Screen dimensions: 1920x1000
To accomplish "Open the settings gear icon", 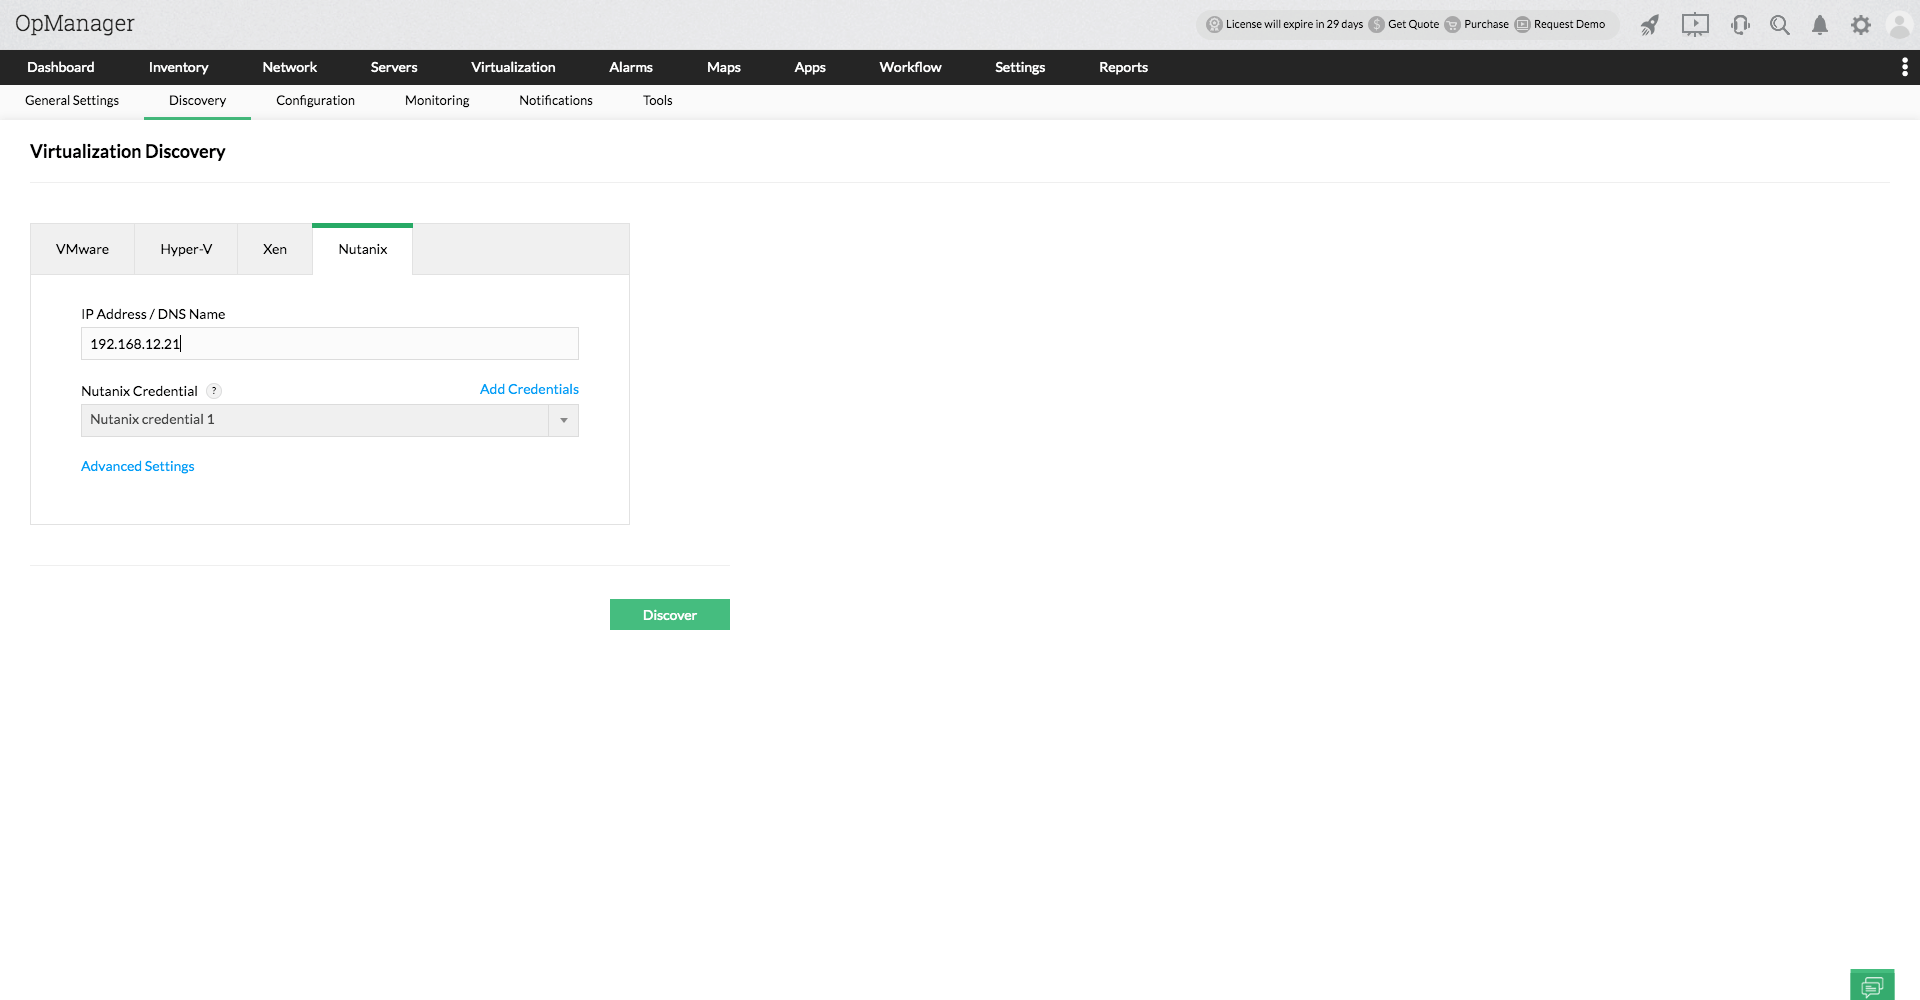I will tap(1860, 25).
